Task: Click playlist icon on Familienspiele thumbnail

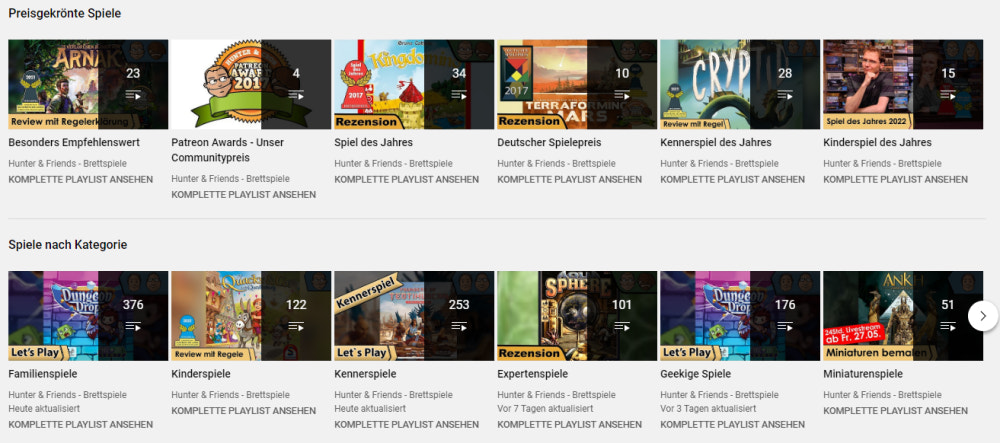Action: pyautogui.click(x=133, y=326)
